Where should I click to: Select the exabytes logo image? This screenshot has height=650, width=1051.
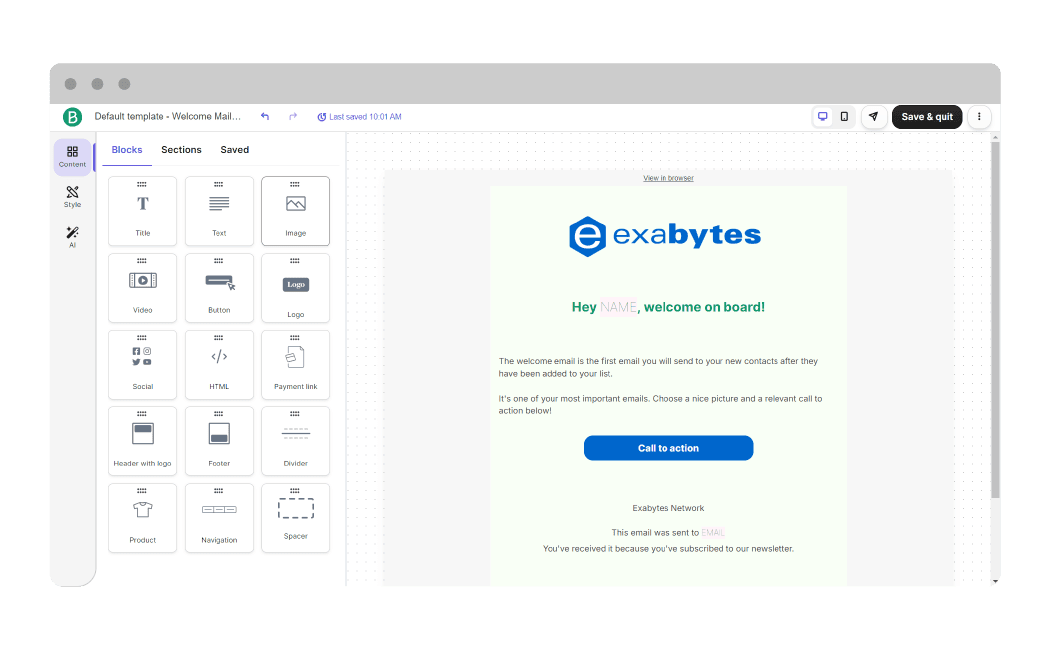(665, 236)
